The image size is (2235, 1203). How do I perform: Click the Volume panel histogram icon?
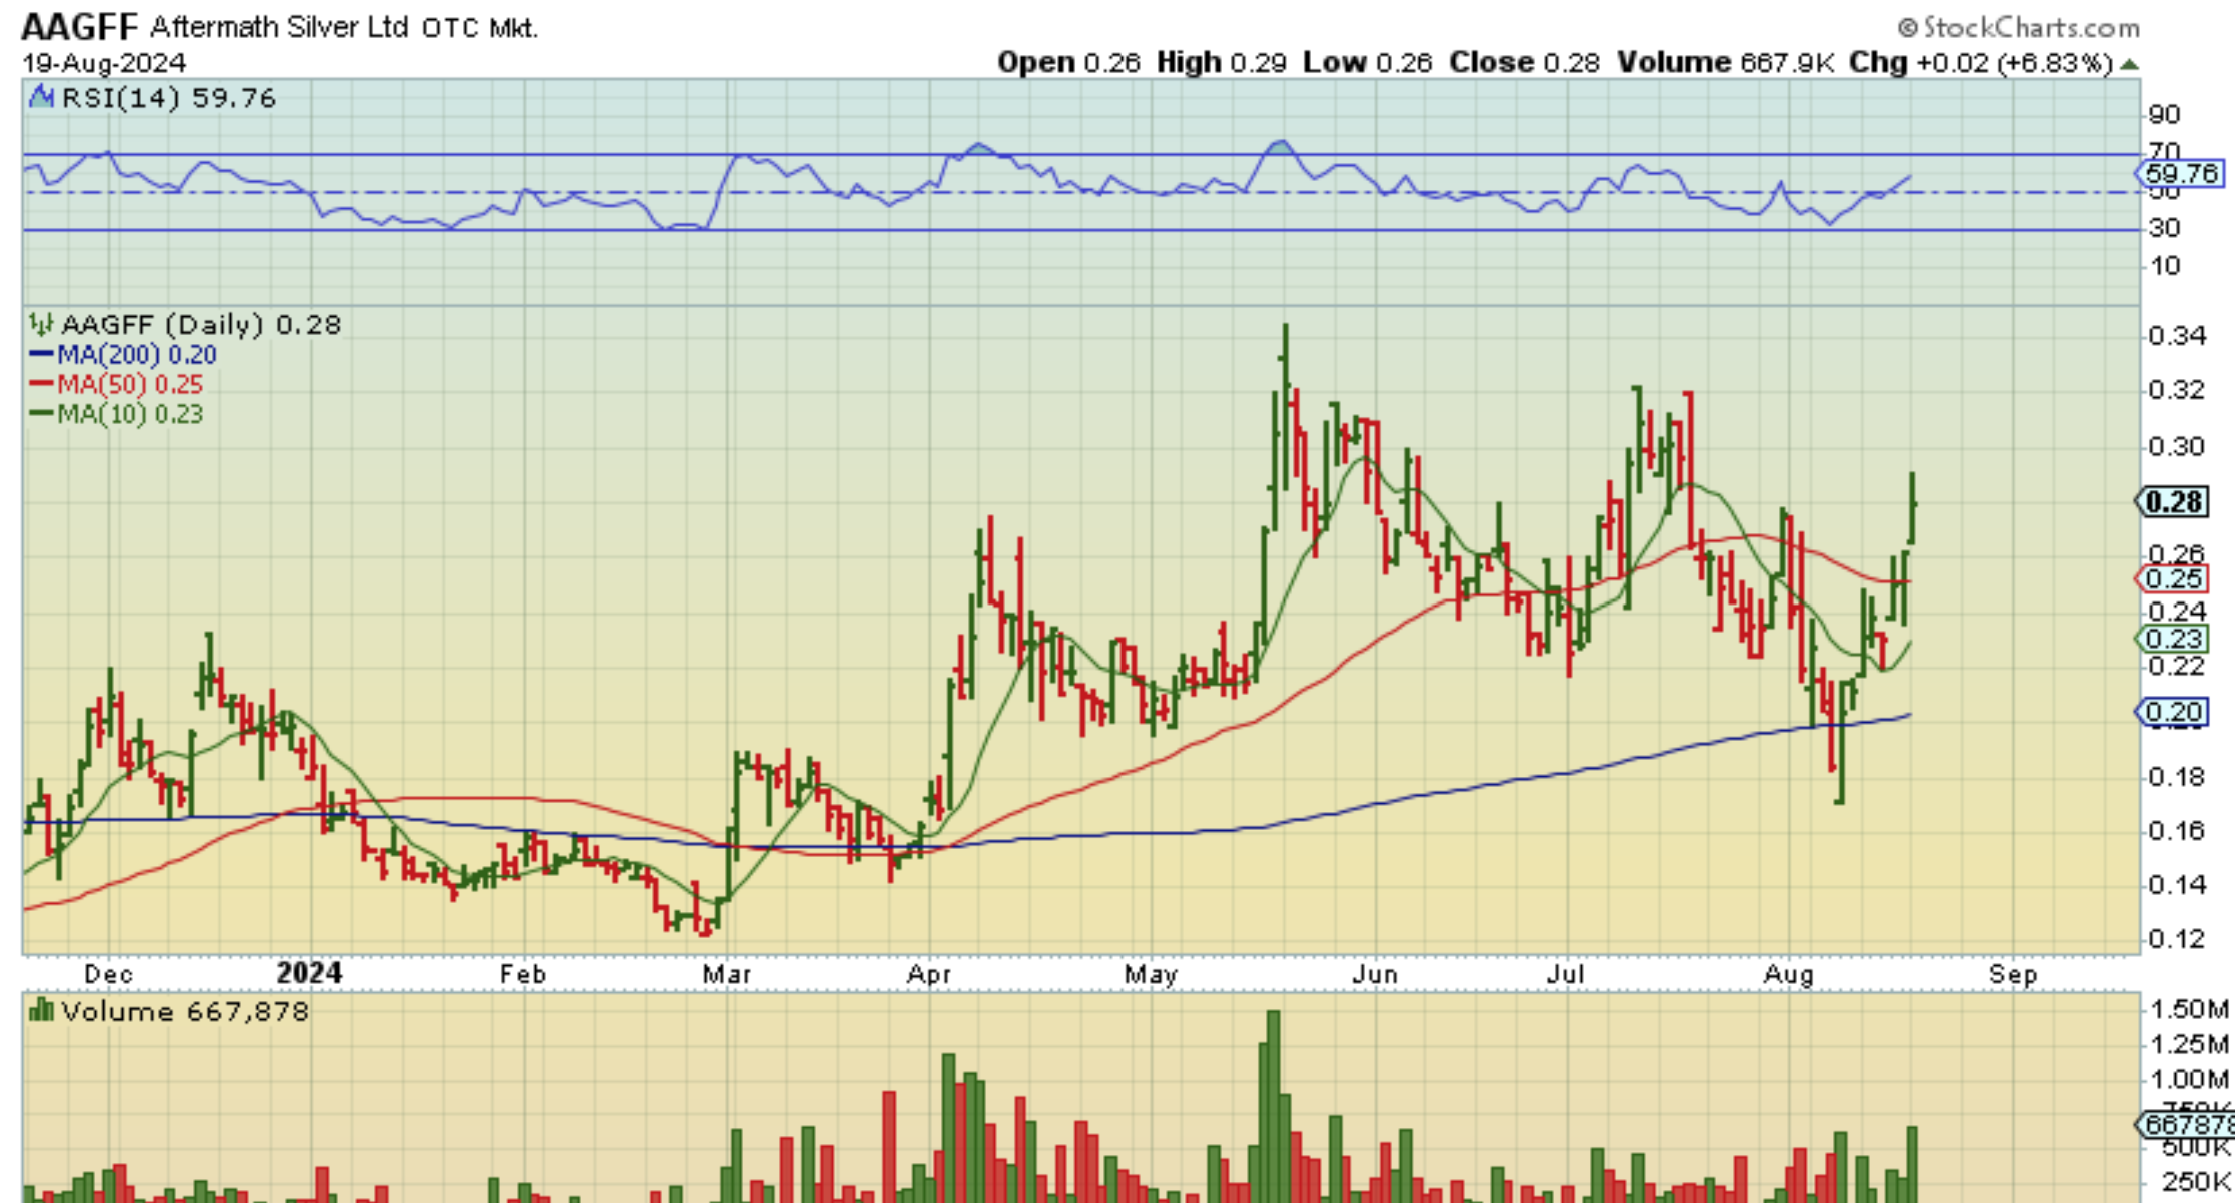[x=41, y=1010]
